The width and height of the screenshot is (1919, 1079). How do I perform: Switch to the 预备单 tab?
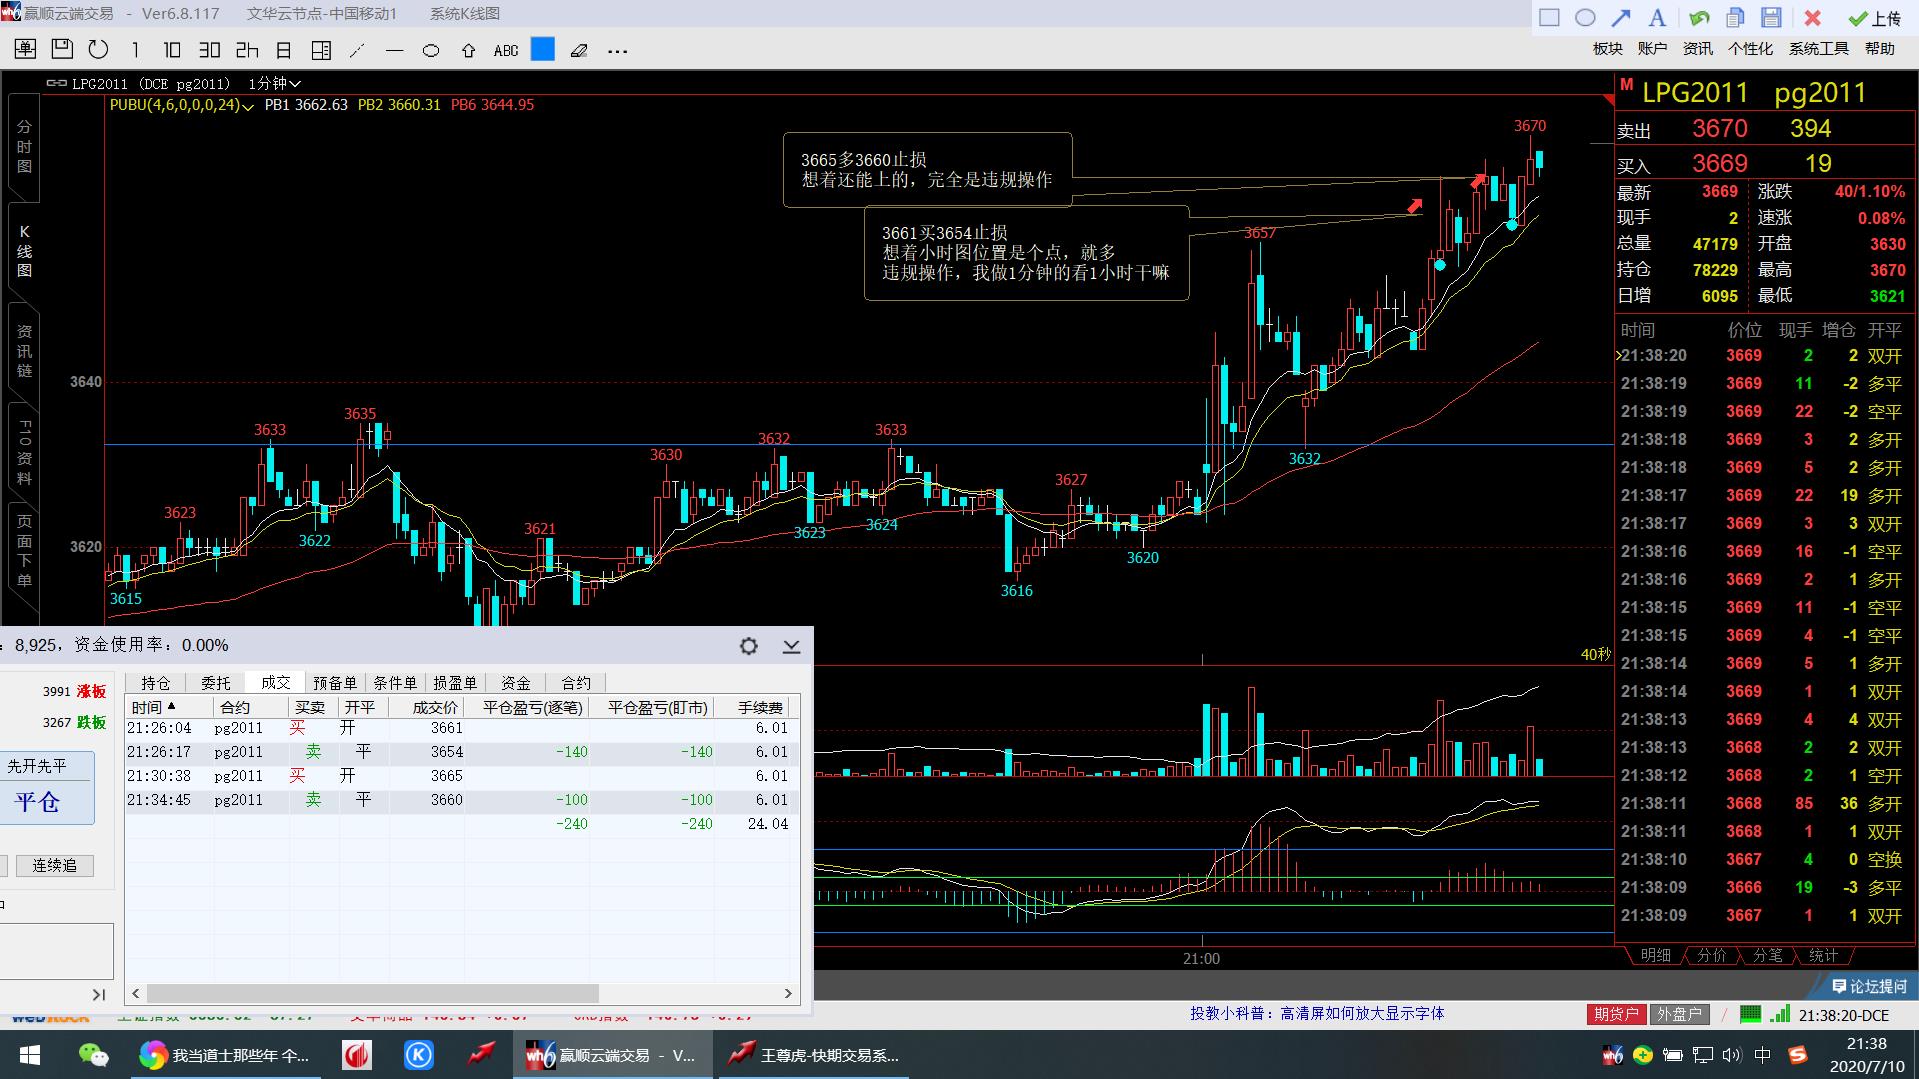point(335,682)
